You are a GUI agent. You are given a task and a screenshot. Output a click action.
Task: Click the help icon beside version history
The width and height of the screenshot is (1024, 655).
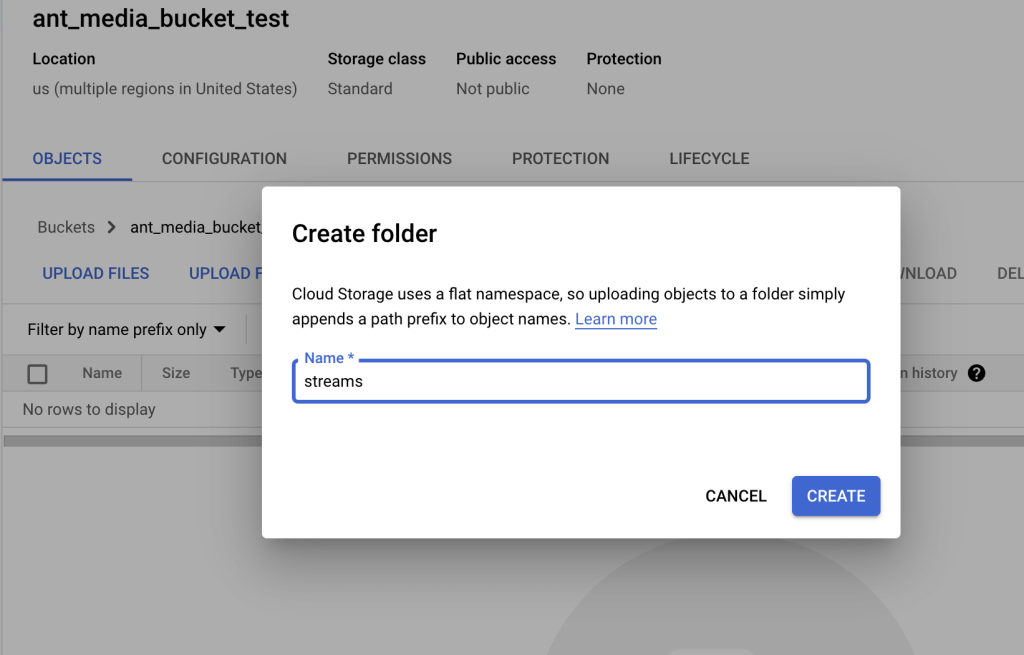tap(976, 373)
